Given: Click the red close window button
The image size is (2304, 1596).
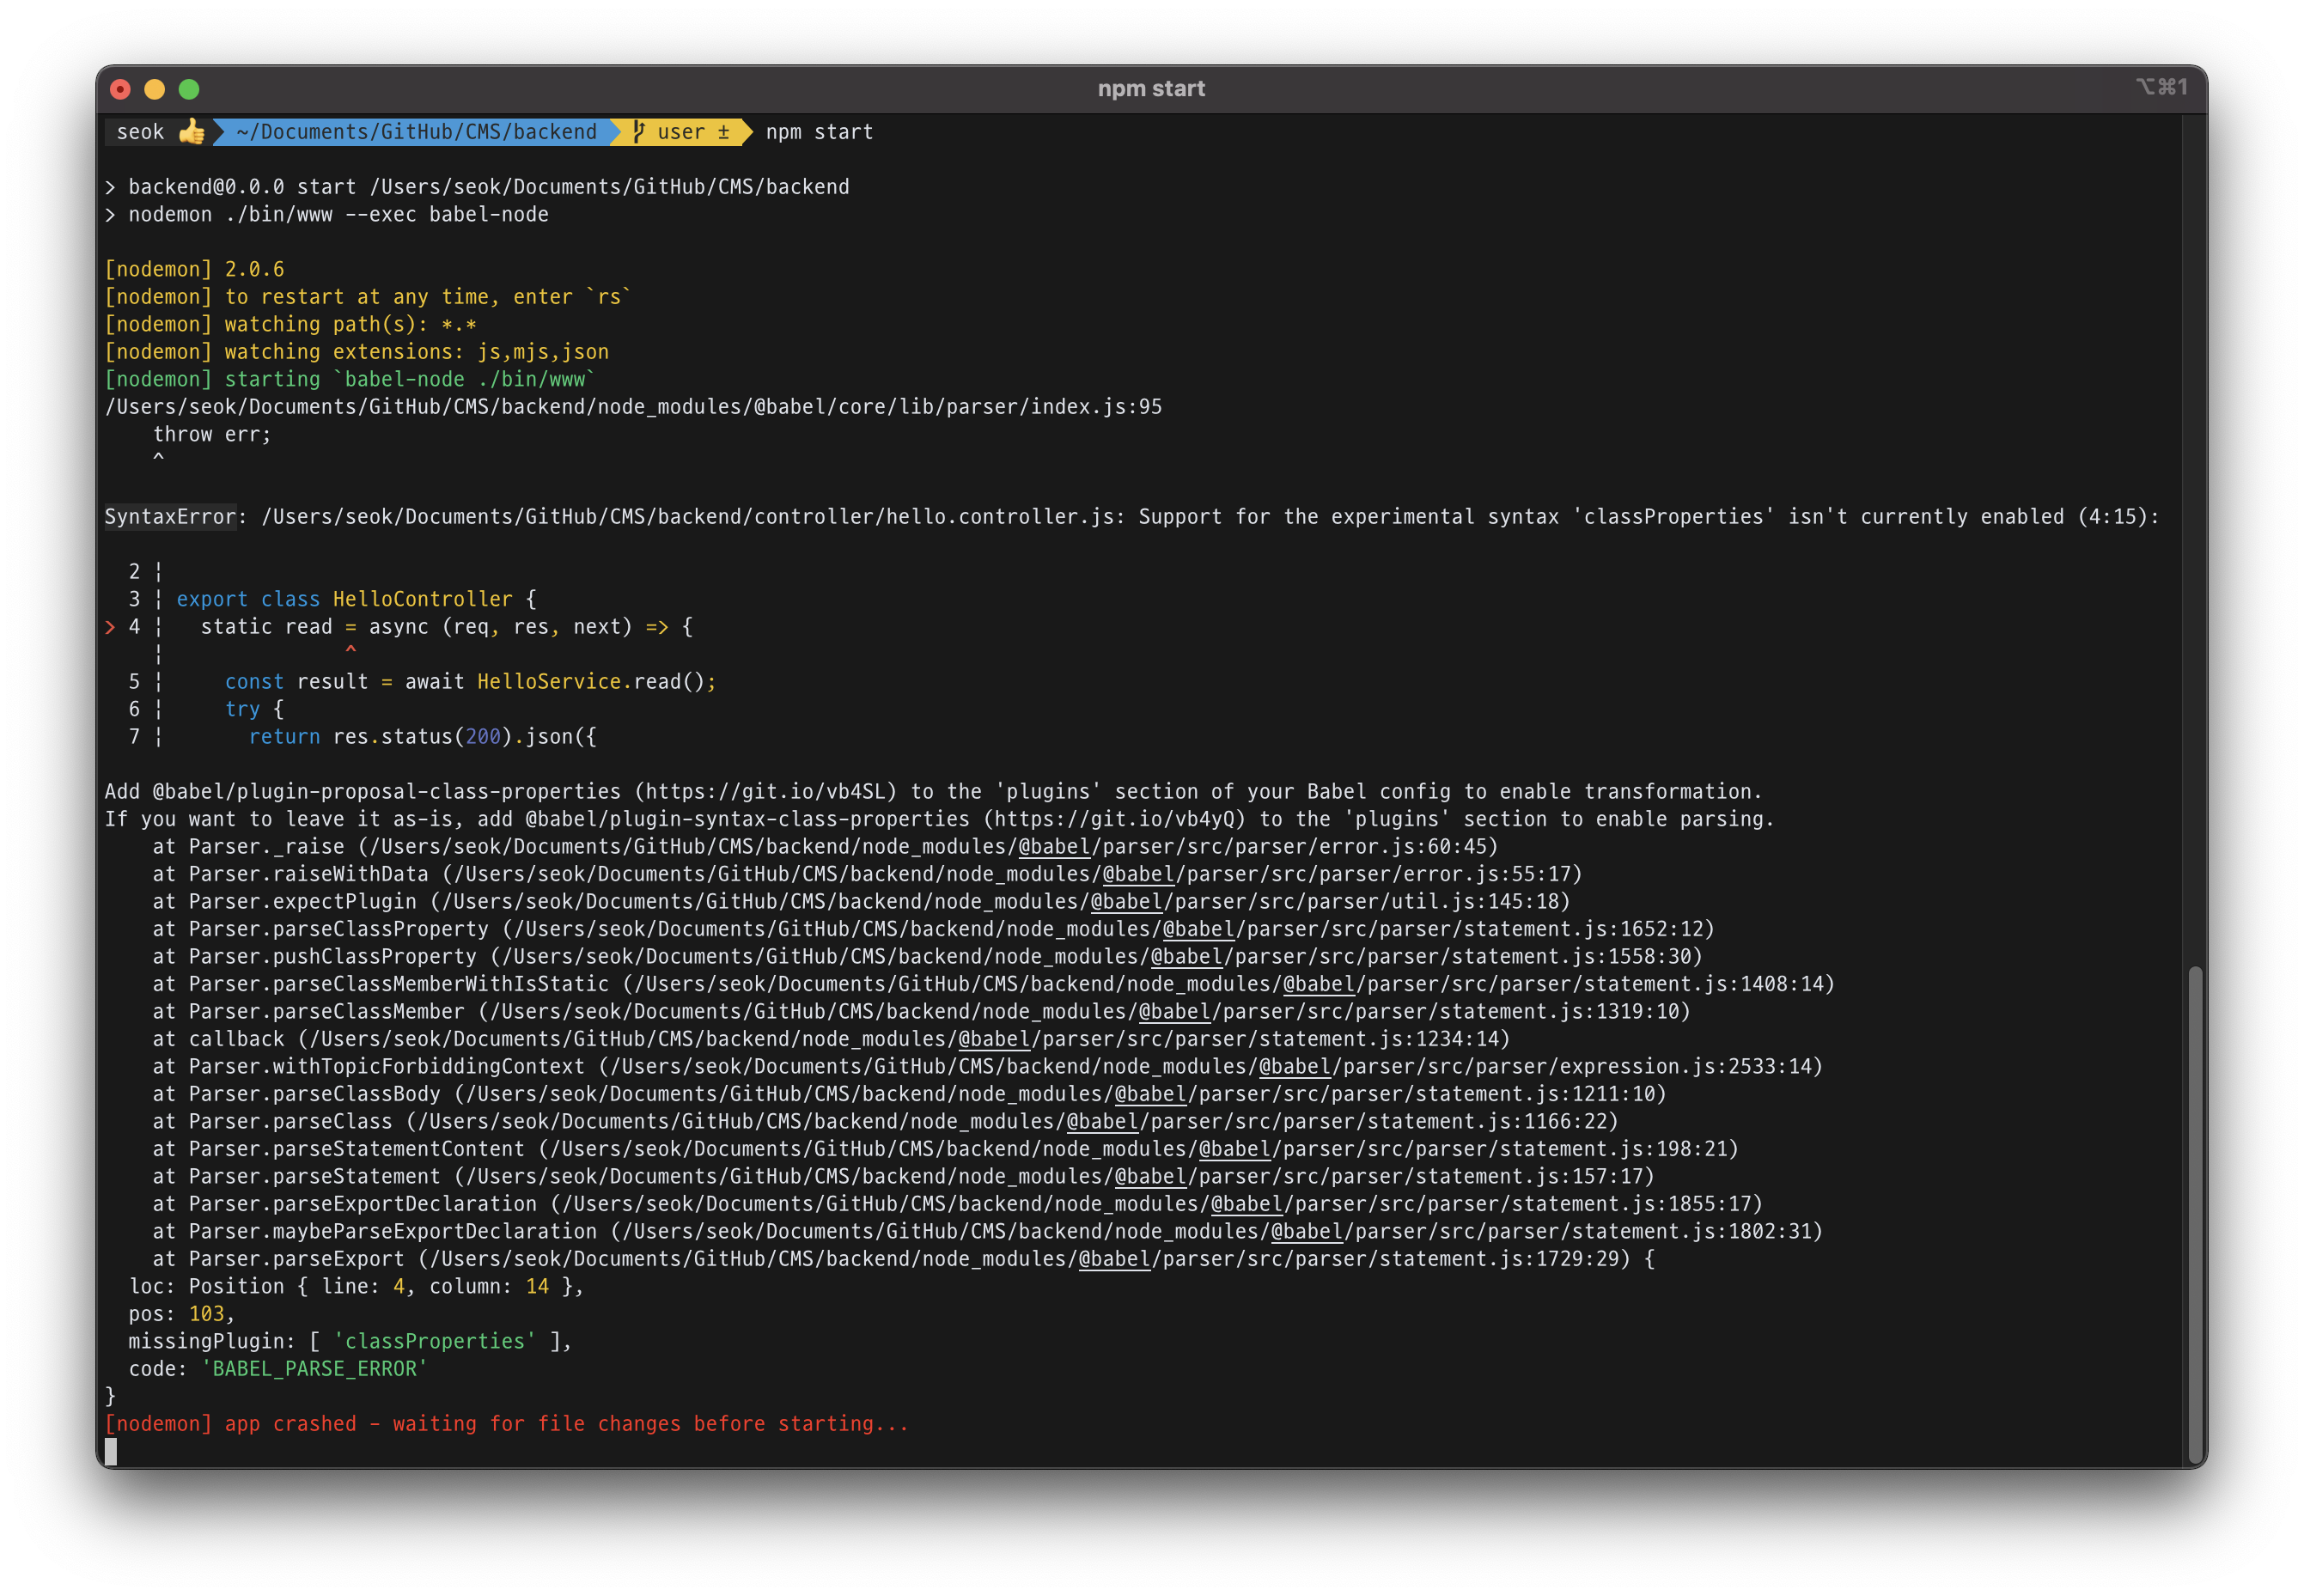Looking at the screenshot, I should click(x=120, y=89).
